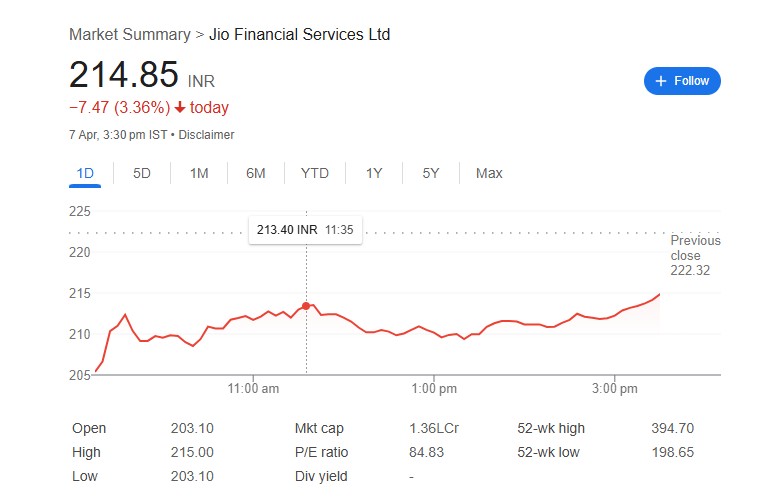Click the 213.40 INR price tooltip
Viewport: 773px width, 501px height.
[x=305, y=230]
